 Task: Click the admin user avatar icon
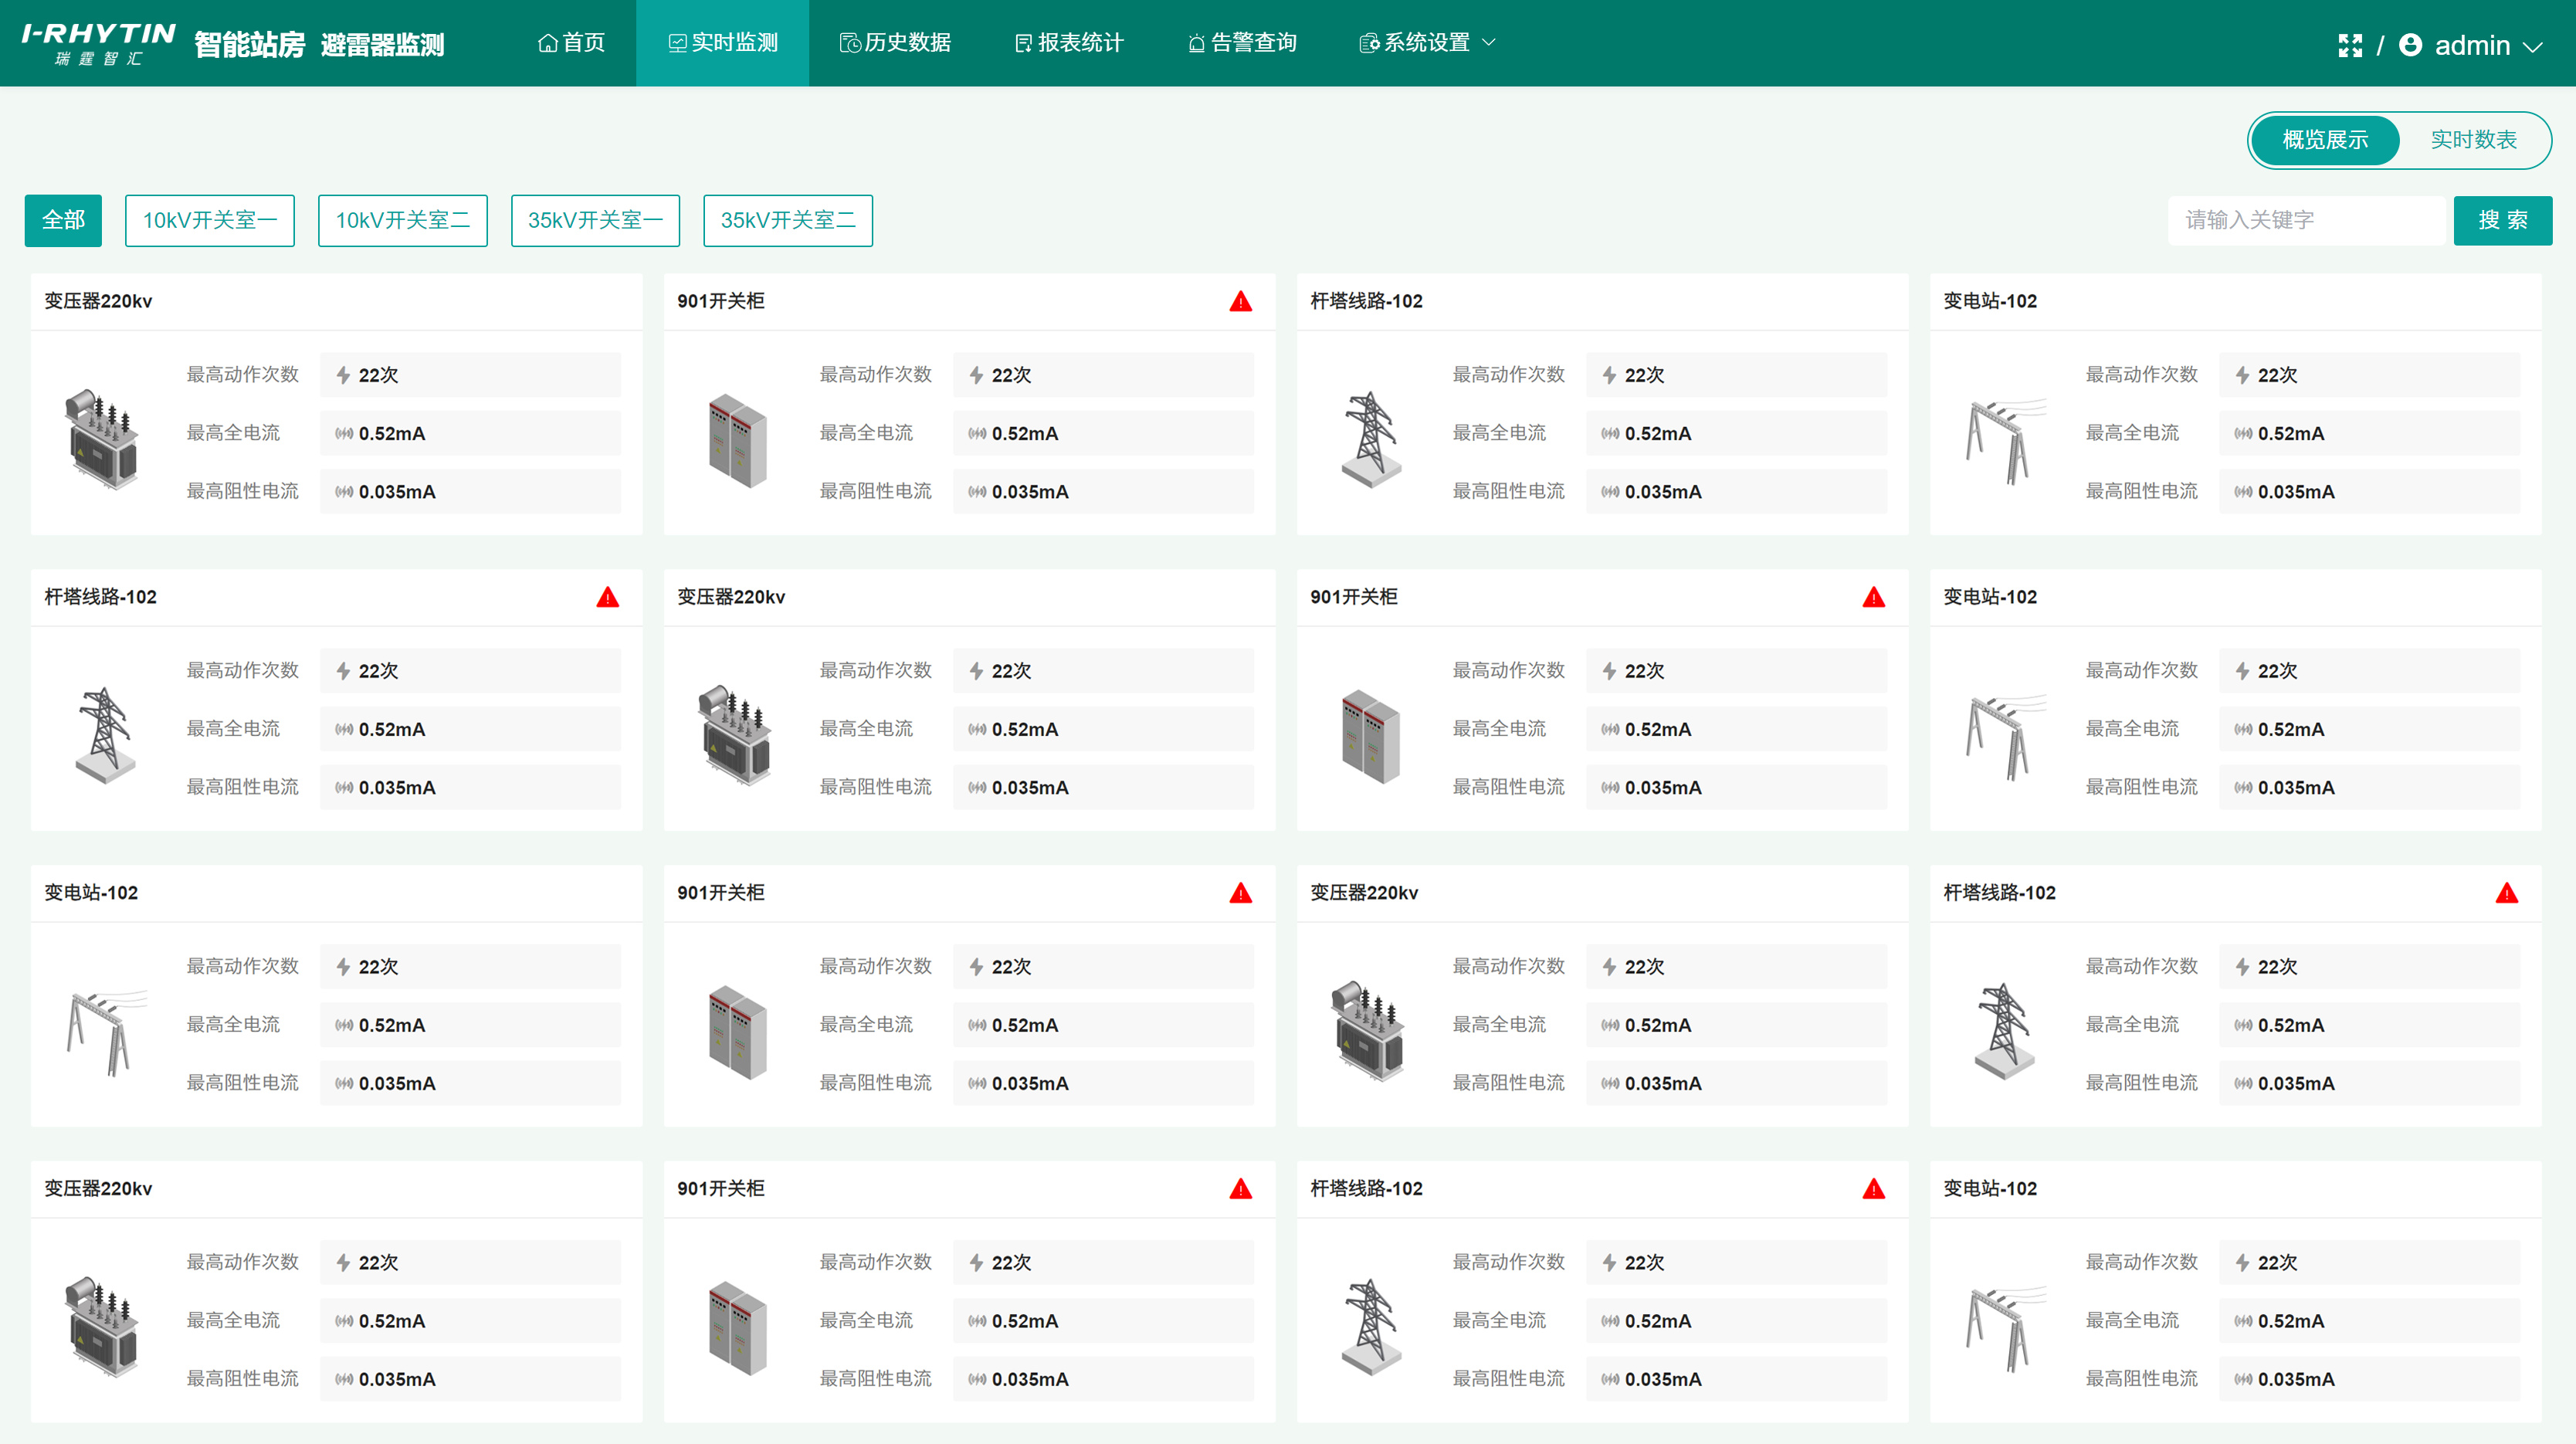2410,45
